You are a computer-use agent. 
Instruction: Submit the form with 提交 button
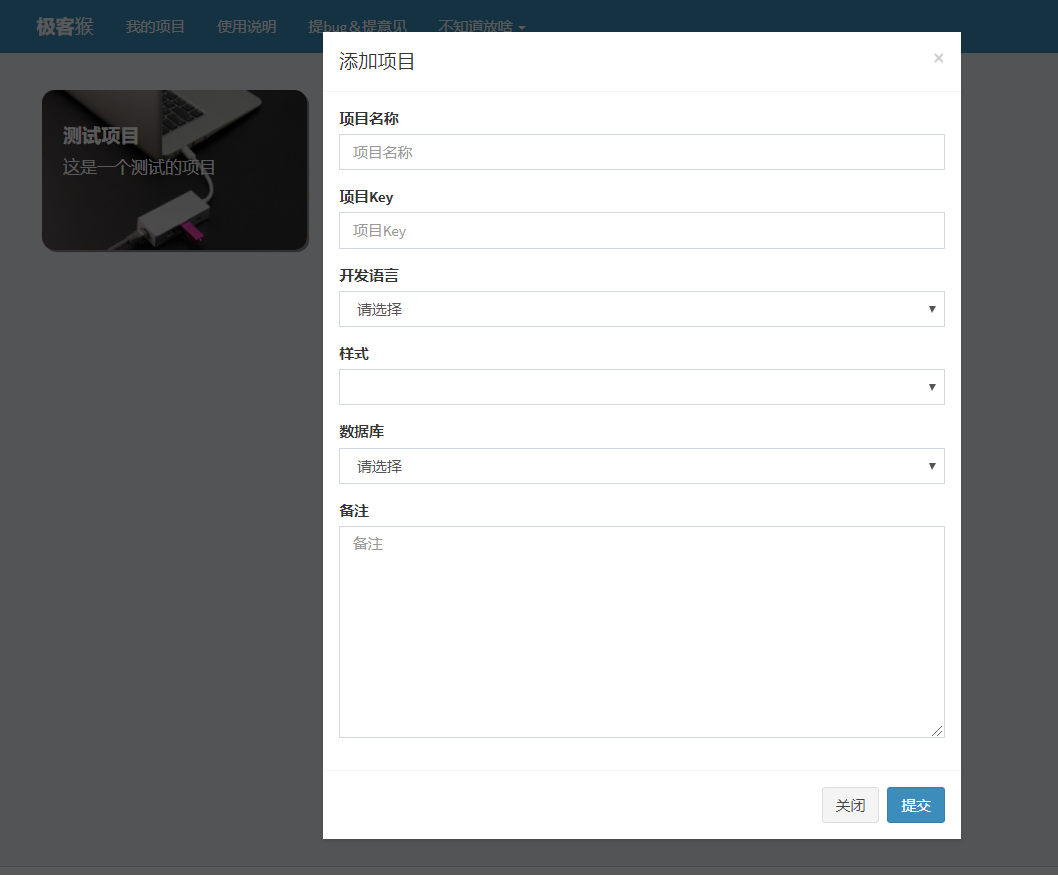[x=916, y=805]
